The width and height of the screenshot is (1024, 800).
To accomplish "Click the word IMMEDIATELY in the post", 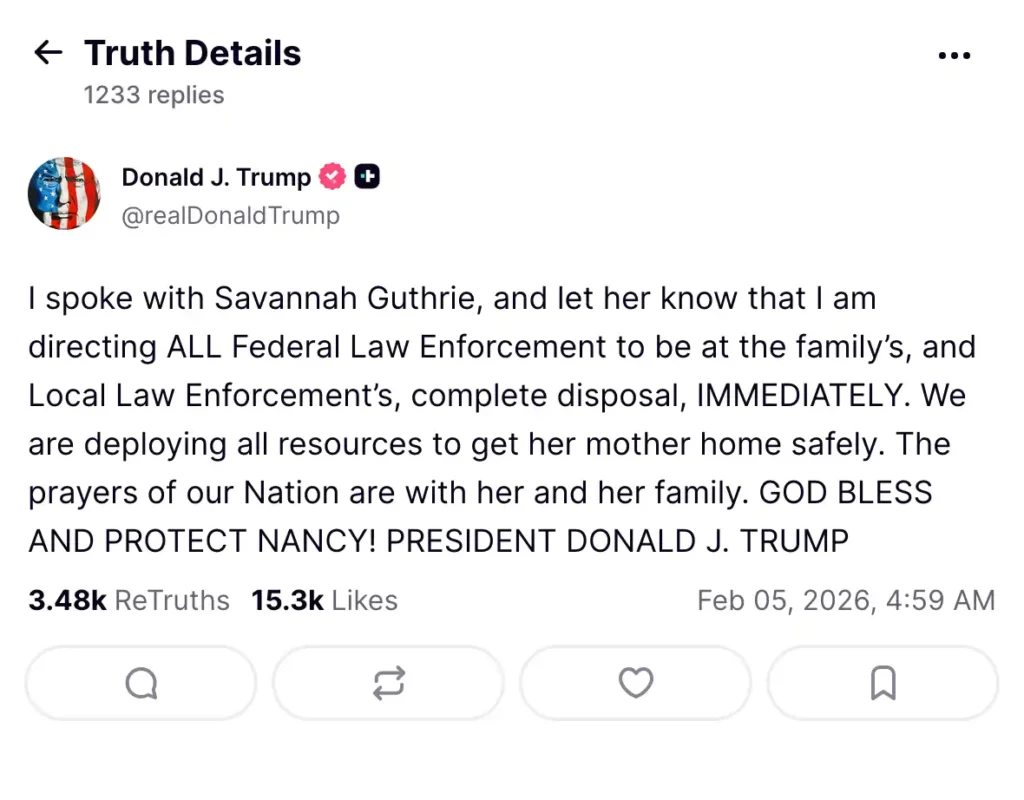I will point(804,395).
